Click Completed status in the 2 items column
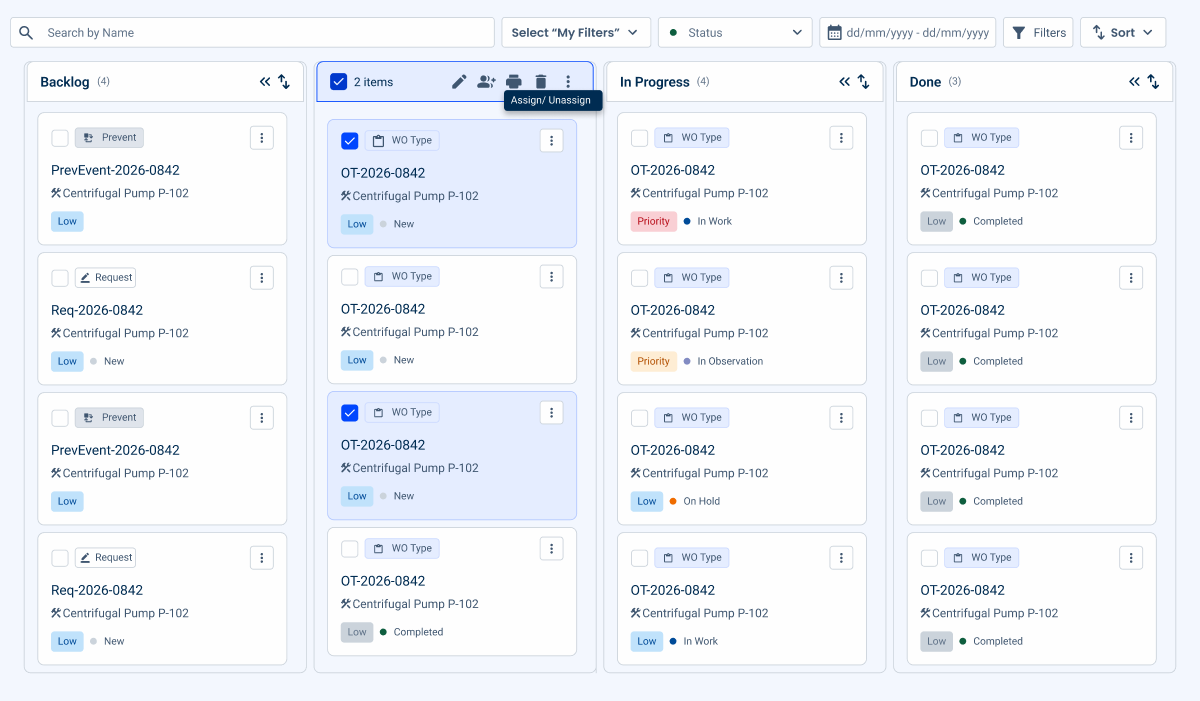1200x701 pixels. coord(418,632)
